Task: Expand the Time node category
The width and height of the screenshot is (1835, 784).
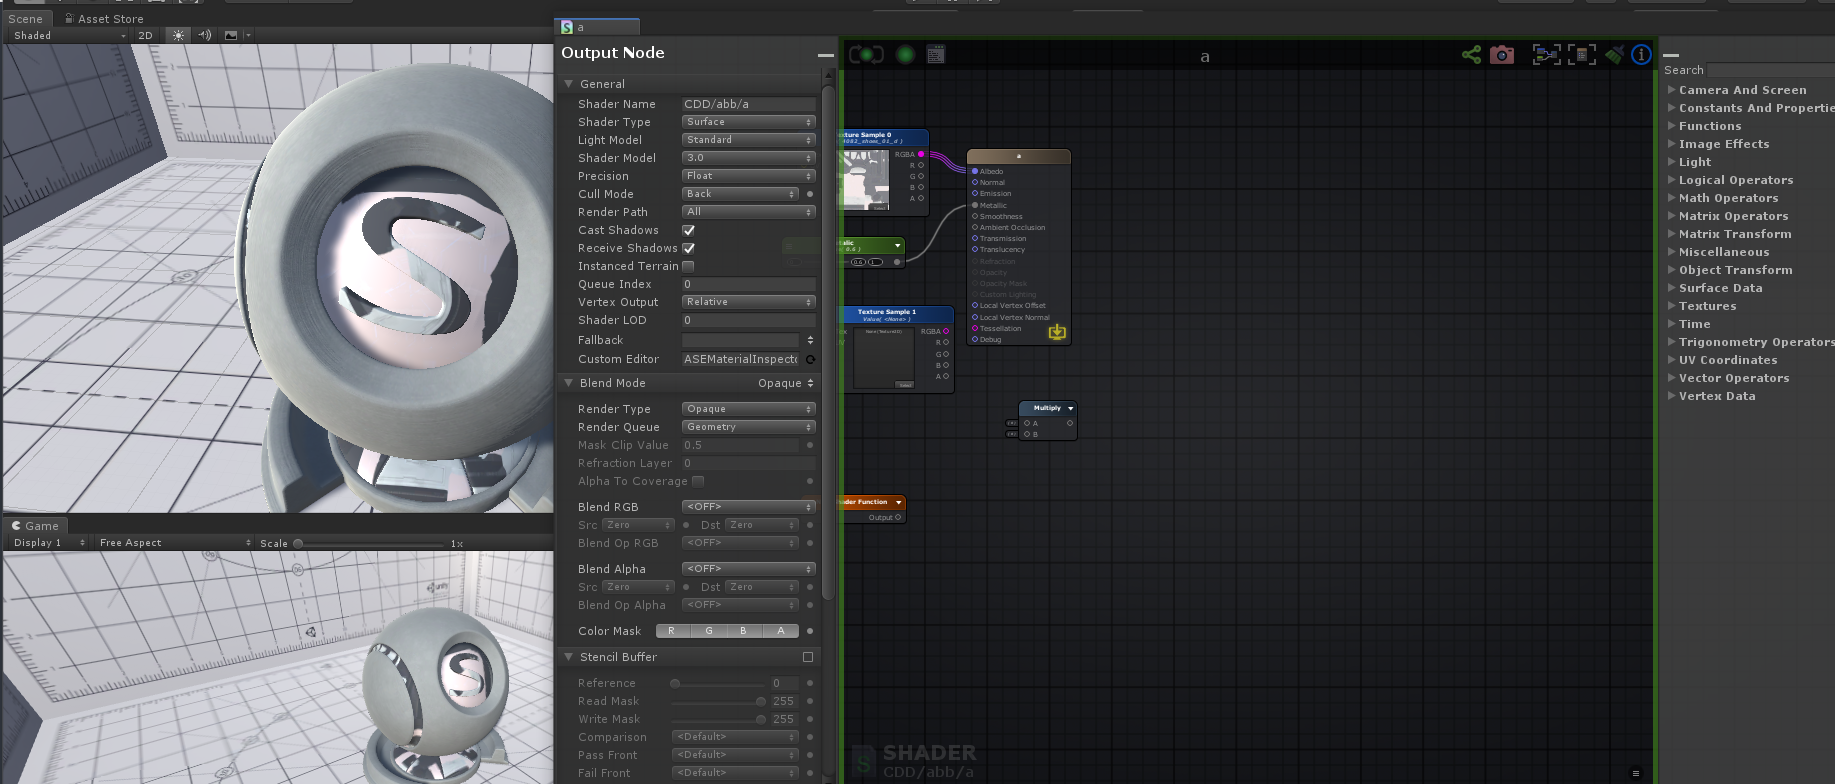Action: (1671, 324)
